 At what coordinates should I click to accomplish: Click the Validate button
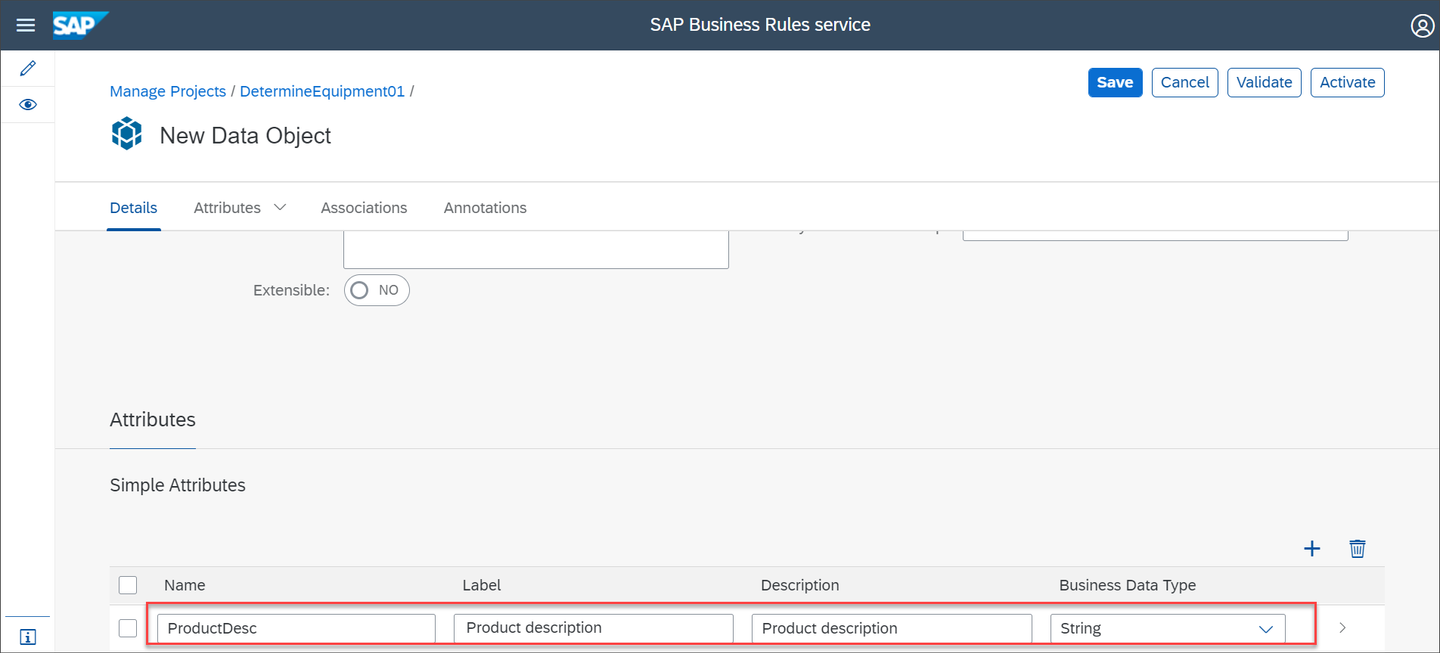click(1264, 82)
